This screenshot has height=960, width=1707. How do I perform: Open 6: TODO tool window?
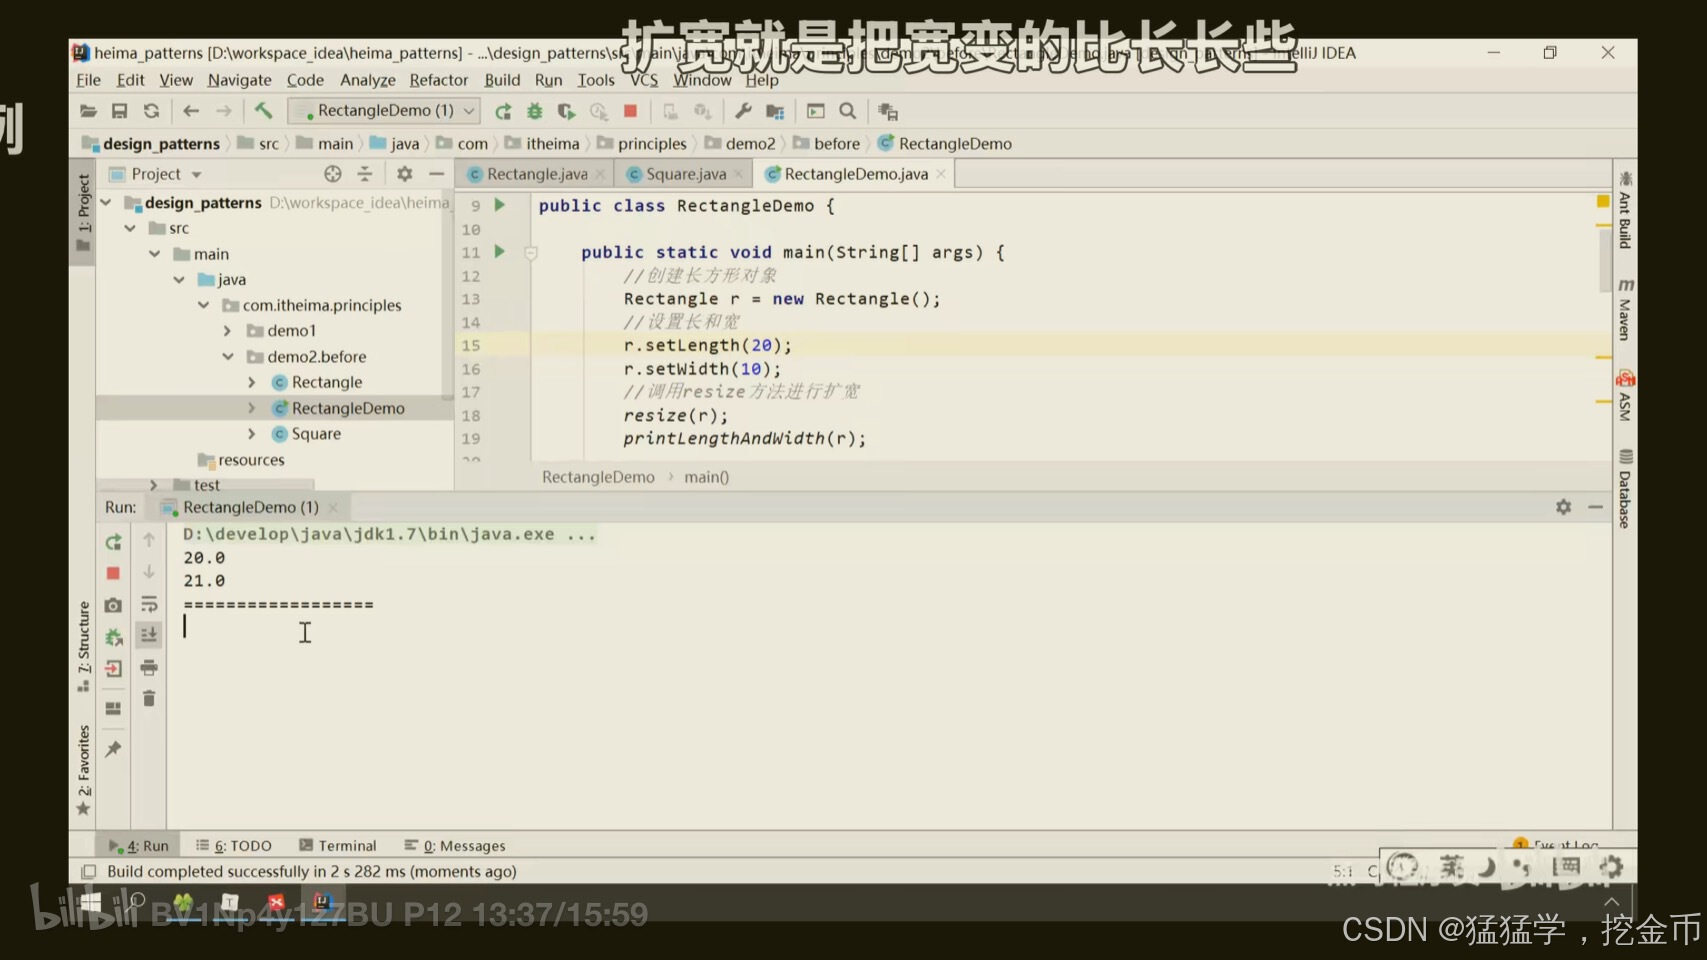point(234,846)
